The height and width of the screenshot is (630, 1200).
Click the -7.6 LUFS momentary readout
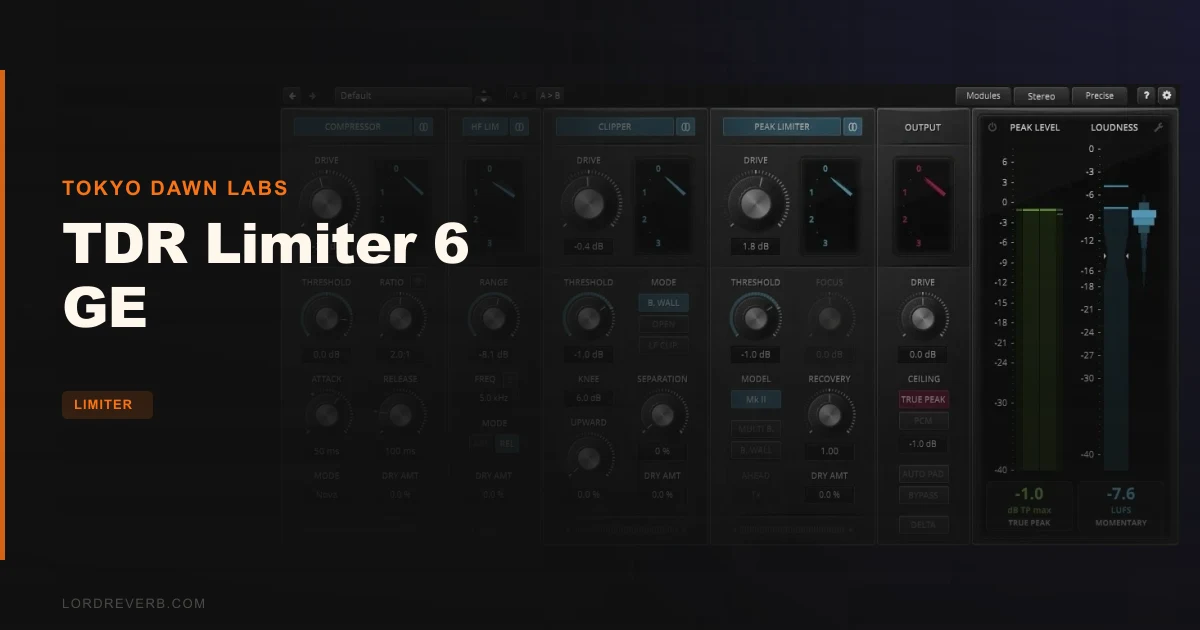(1121, 505)
